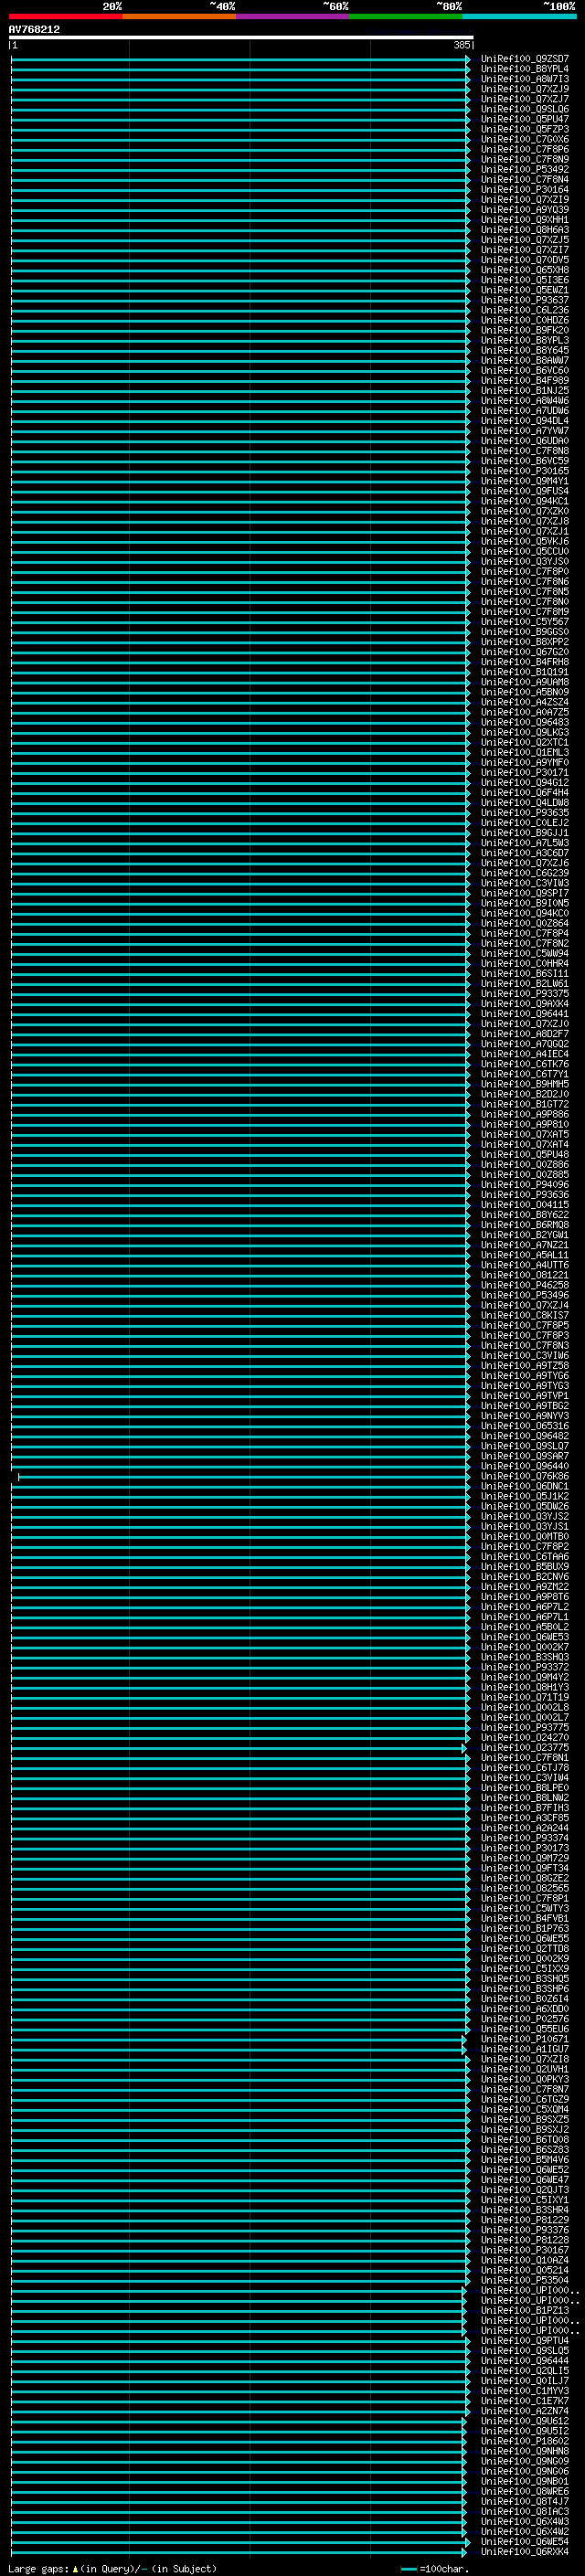
Task: Select label UniRef100_P30164
Action: click(x=524, y=189)
